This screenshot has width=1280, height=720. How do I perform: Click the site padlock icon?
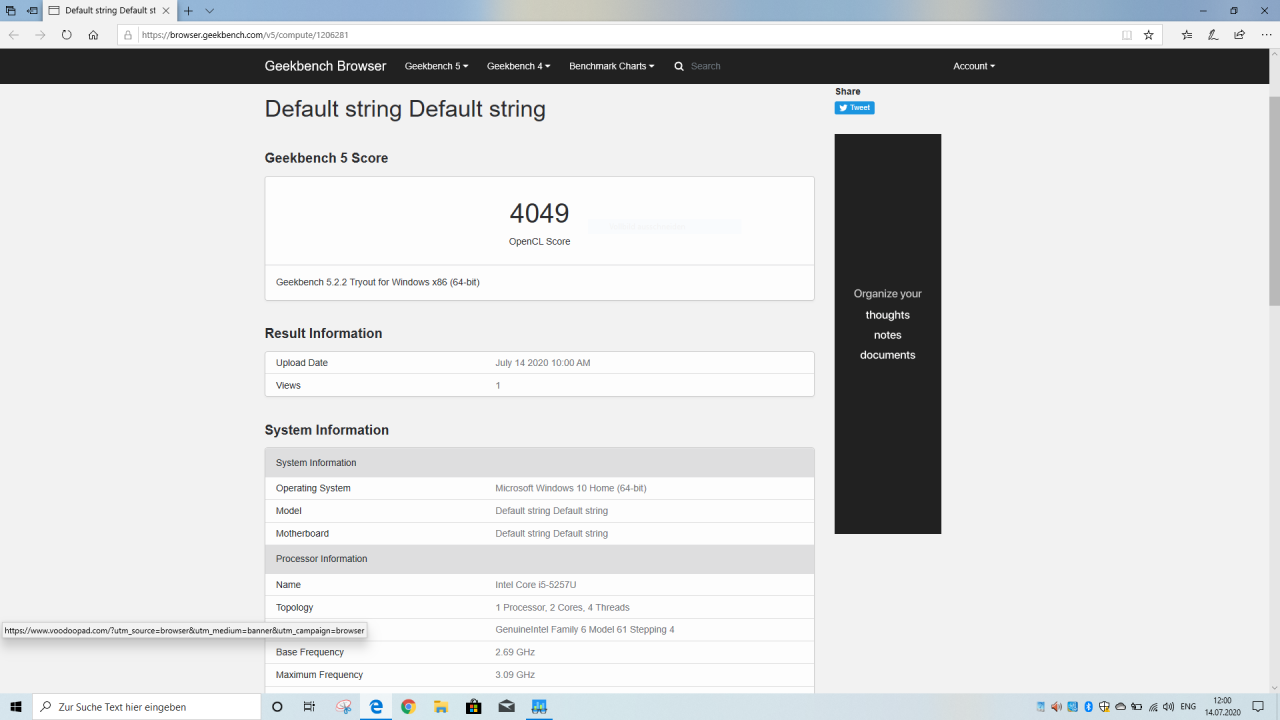click(x=128, y=34)
